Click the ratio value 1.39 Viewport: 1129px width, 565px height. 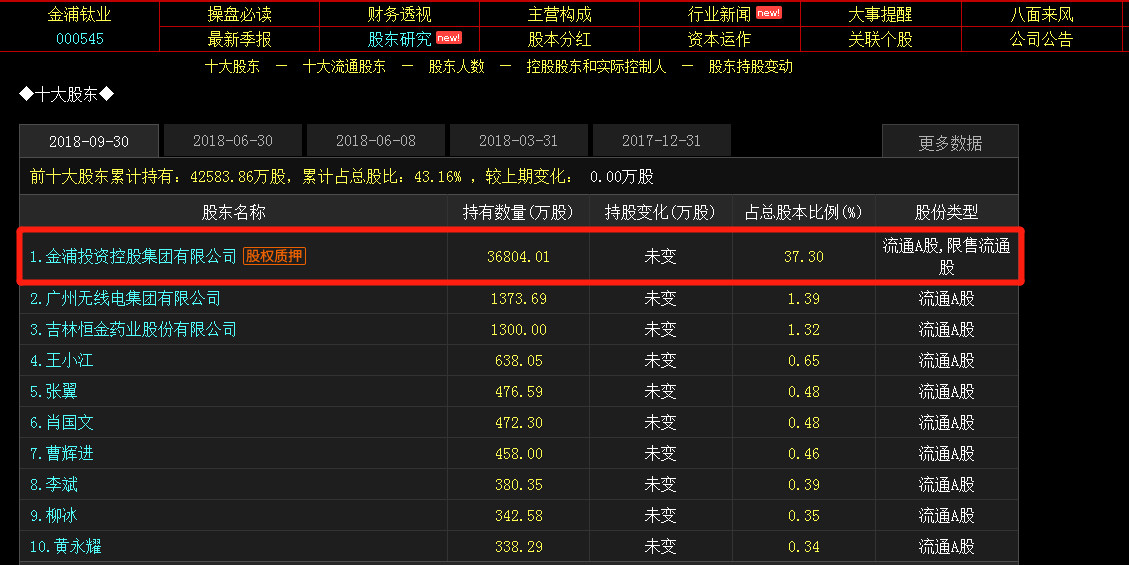pyautogui.click(x=804, y=299)
